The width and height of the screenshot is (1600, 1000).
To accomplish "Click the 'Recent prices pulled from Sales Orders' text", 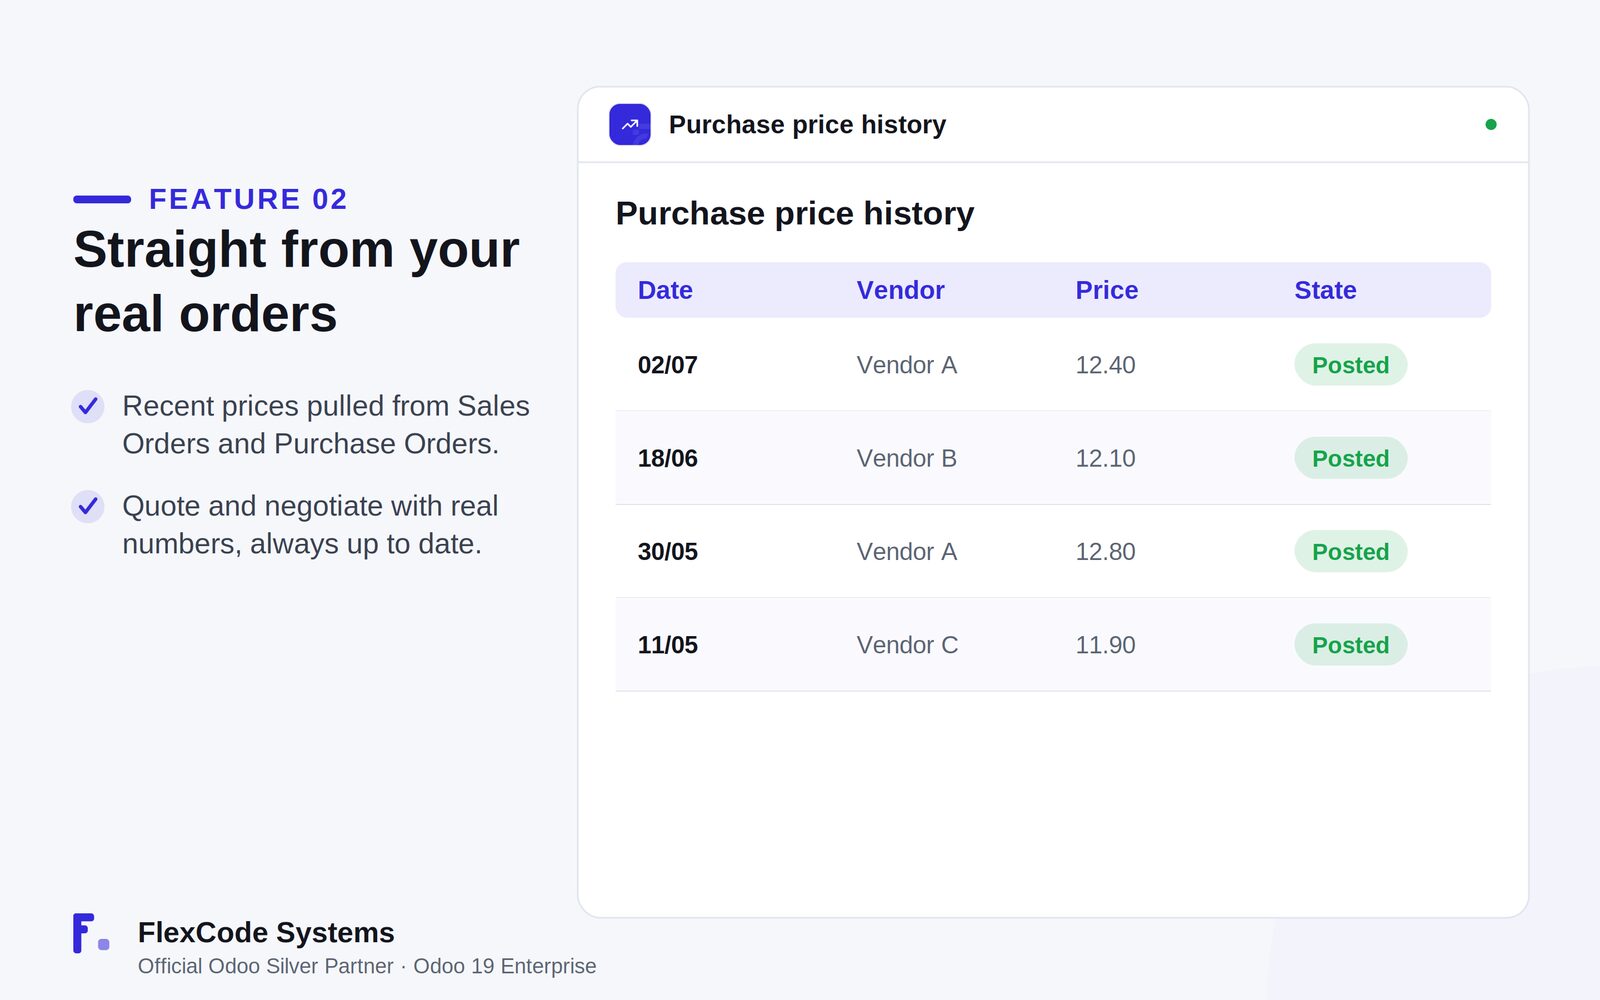I will tap(326, 425).
